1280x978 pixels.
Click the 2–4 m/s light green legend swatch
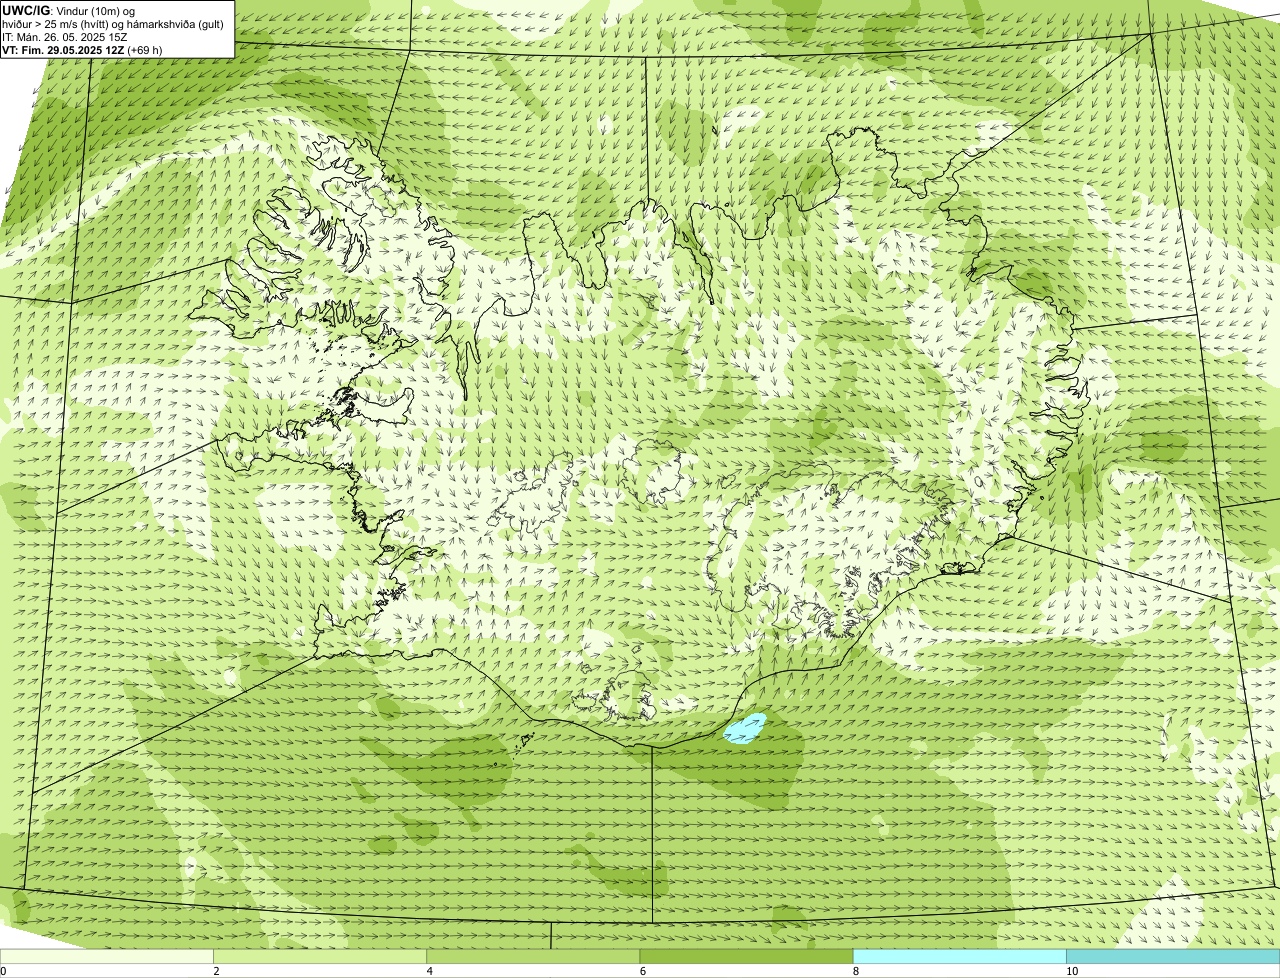tap(320, 956)
